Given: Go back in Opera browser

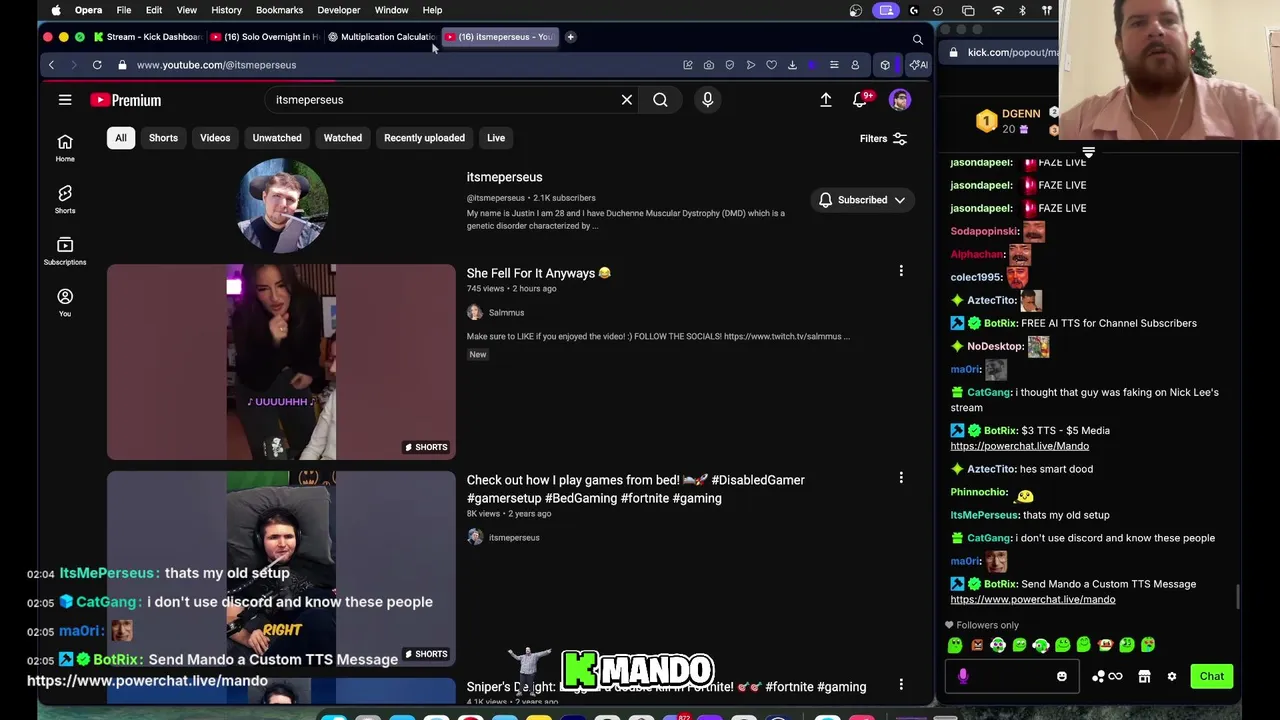Looking at the screenshot, I should (x=51, y=65).
